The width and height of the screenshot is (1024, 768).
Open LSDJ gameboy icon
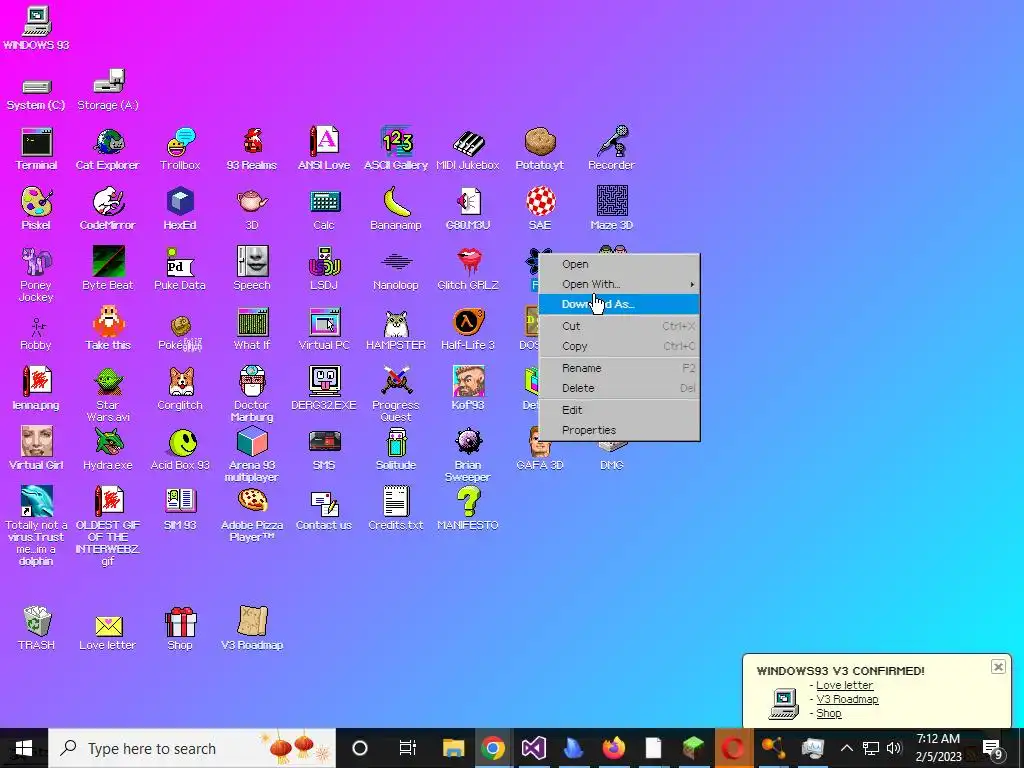(x=324, y=269)
